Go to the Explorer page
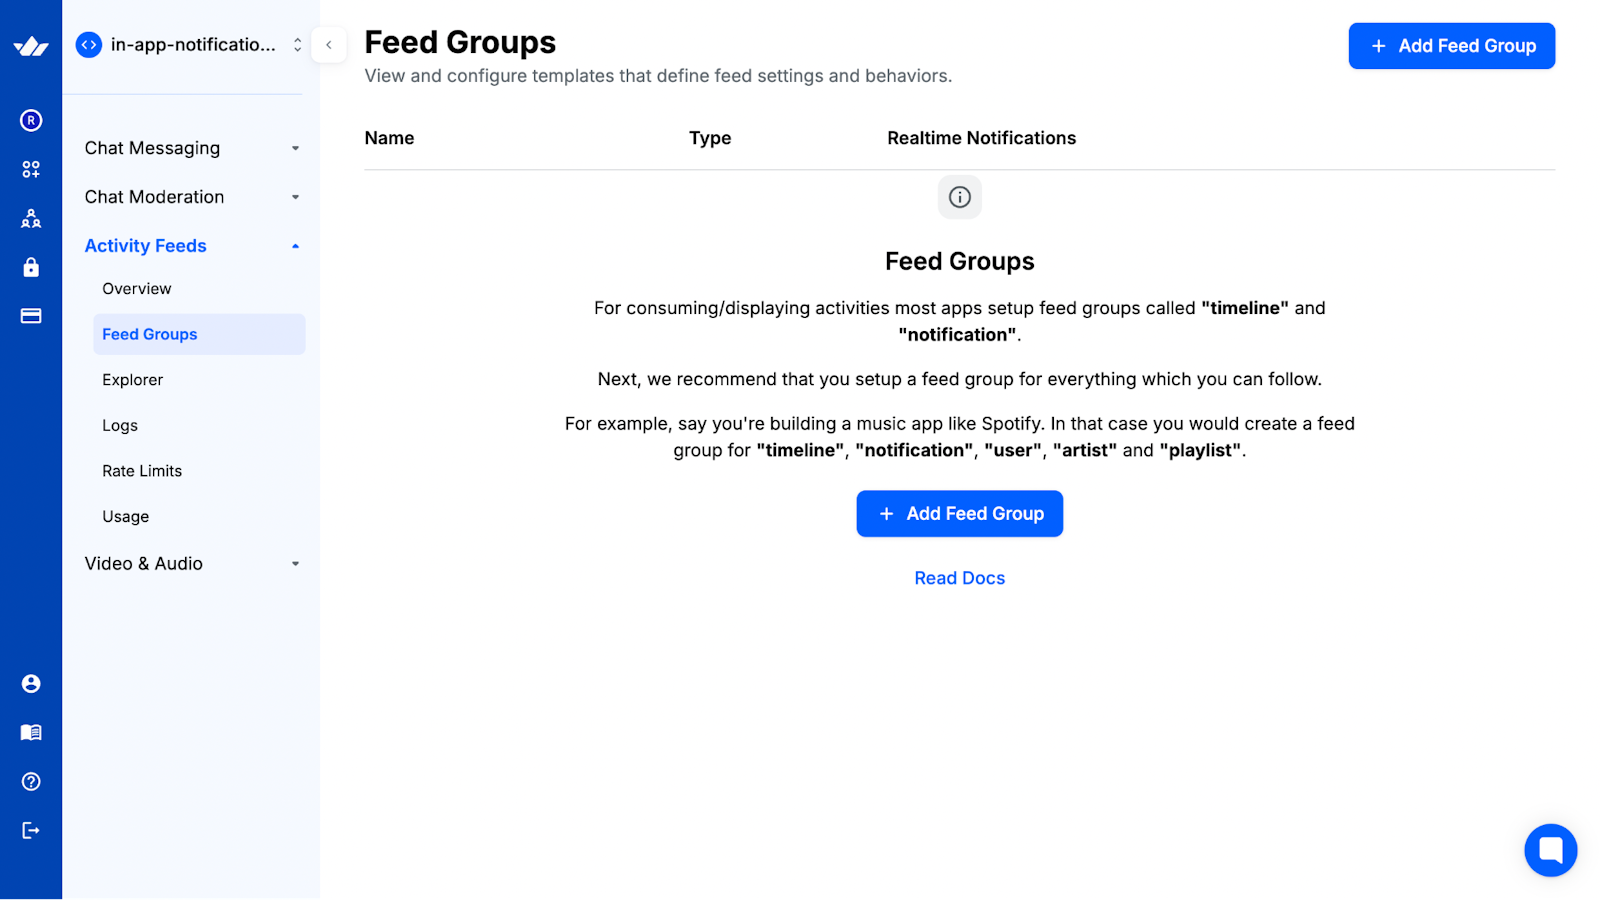Image resolution: width=1600 pixels, height=900 pixels. [x=132, y=379]
